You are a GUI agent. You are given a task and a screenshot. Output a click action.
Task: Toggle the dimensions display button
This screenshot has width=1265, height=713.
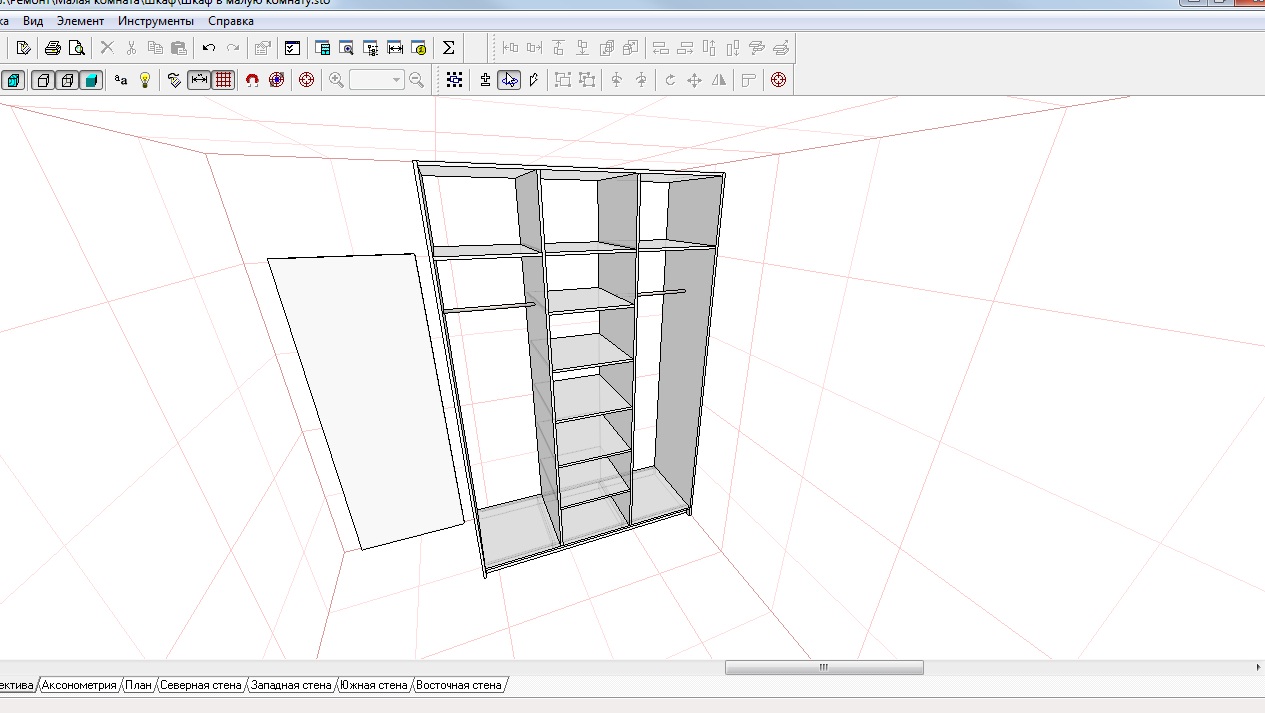(199, 80)
